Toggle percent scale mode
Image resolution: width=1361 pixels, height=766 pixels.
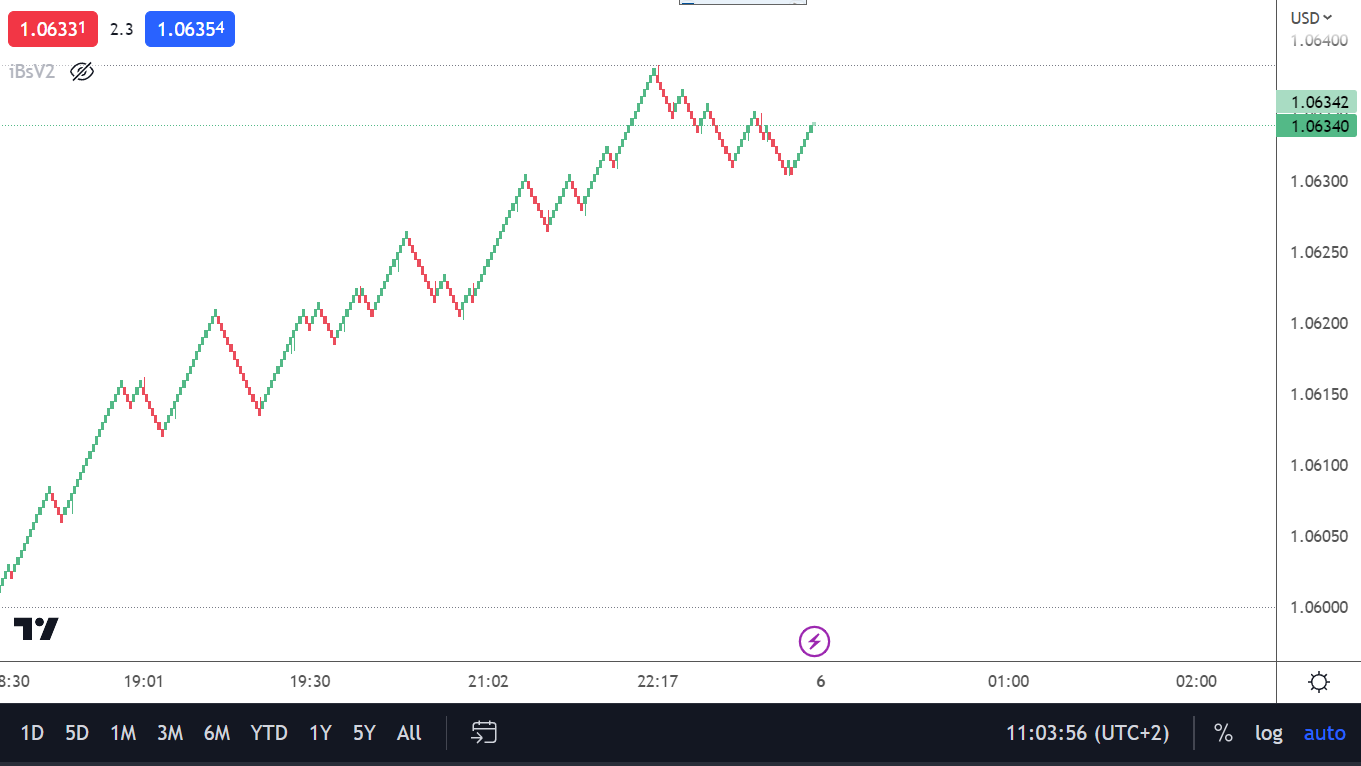click(1223, 733)
